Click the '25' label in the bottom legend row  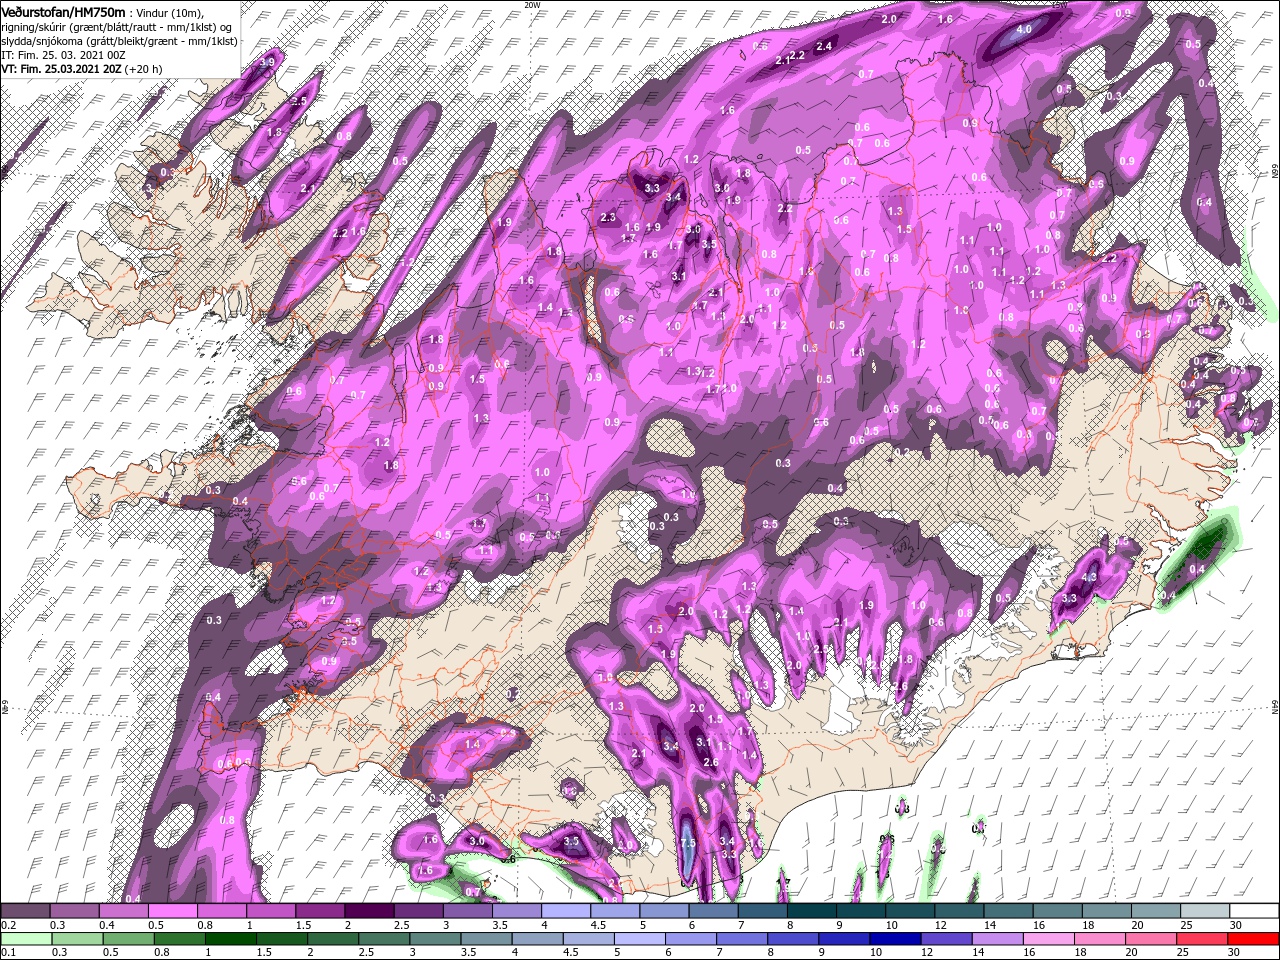tap(1184, 951)
